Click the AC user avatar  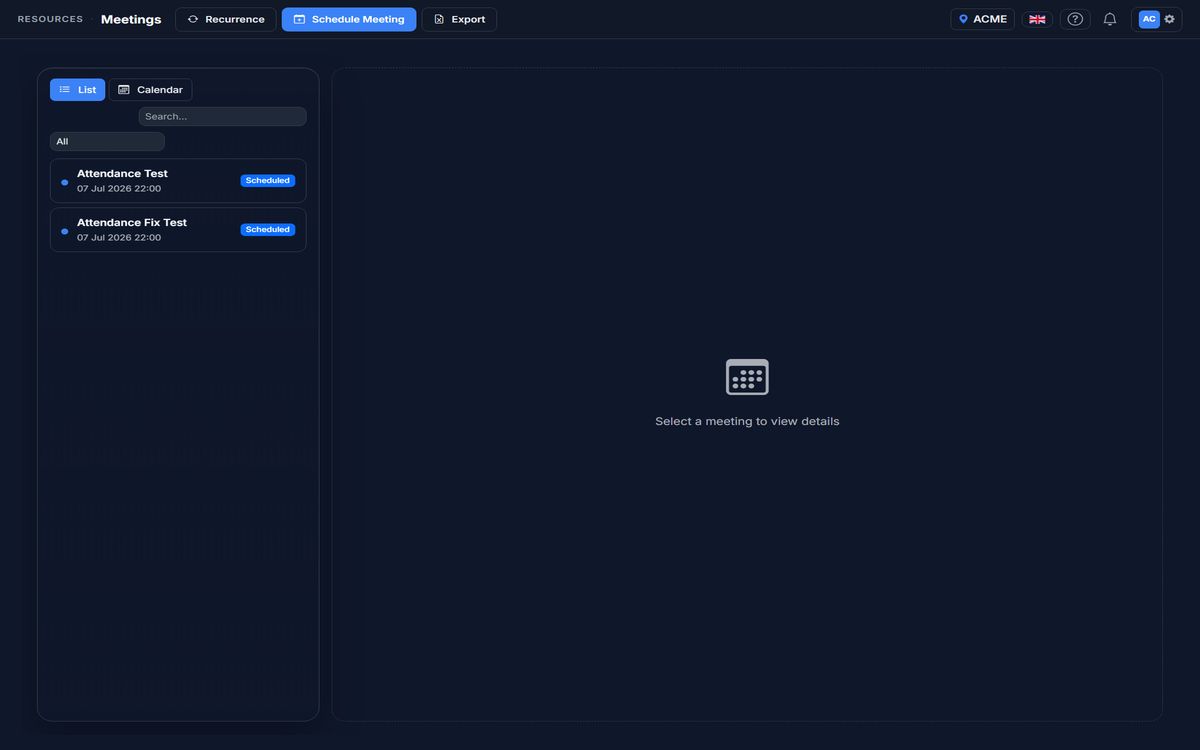pyautogui.click(x=1149, y=19)
